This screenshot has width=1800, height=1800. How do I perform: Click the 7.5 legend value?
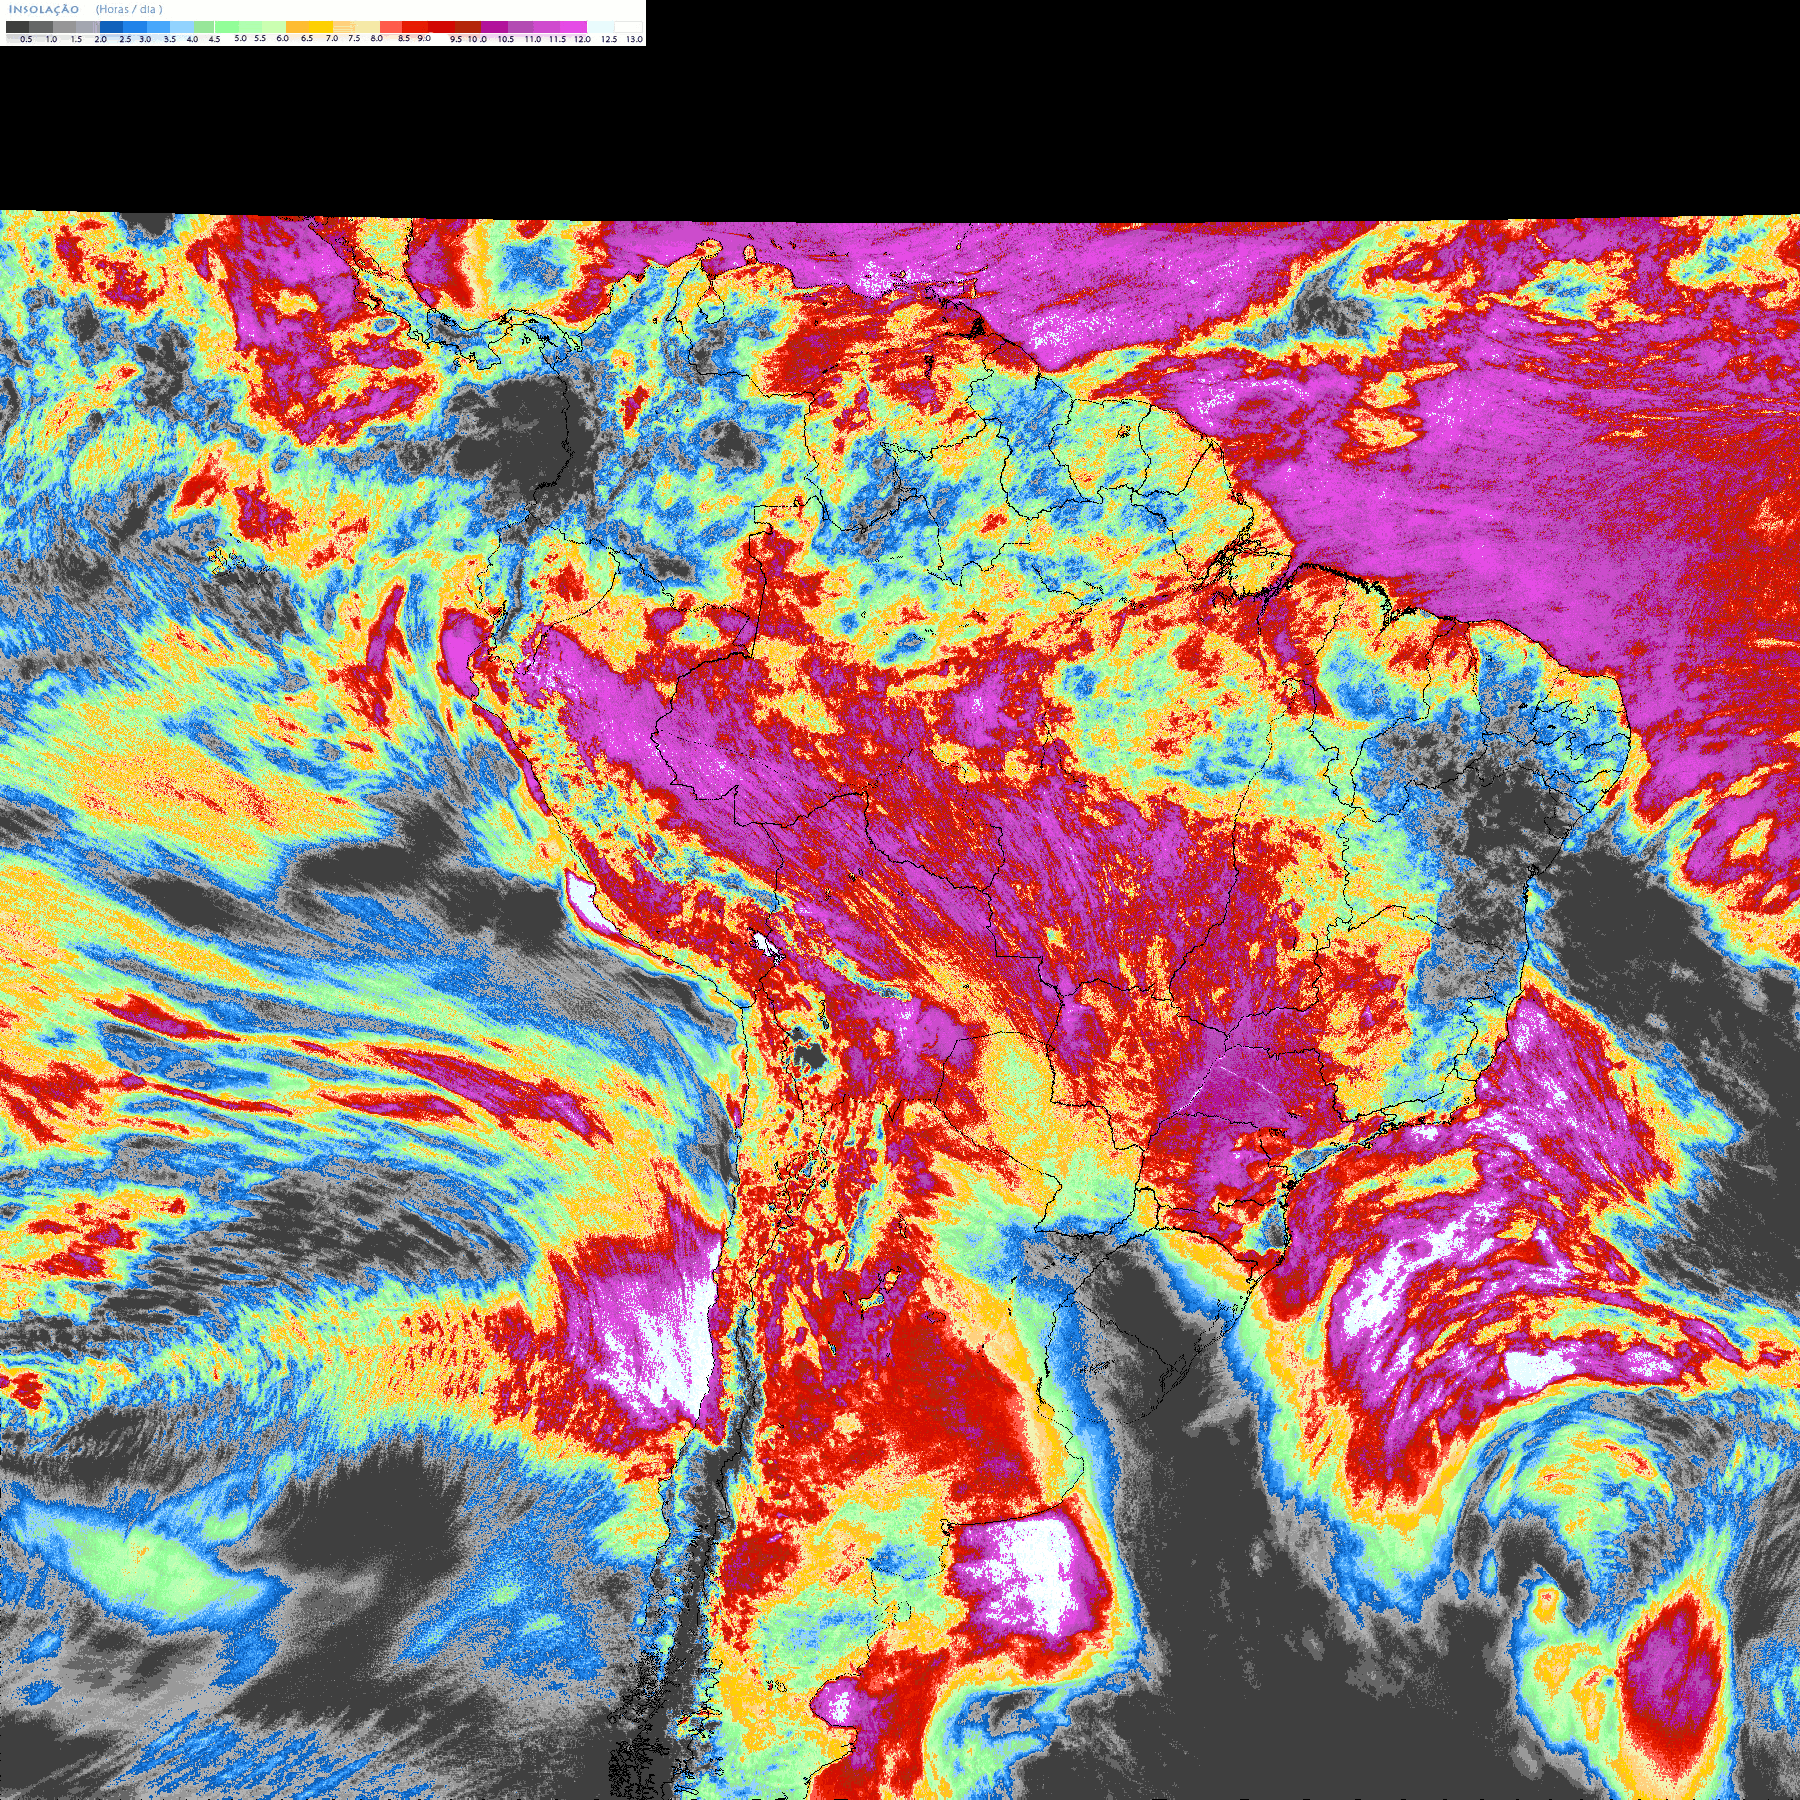tap(354, 38)
